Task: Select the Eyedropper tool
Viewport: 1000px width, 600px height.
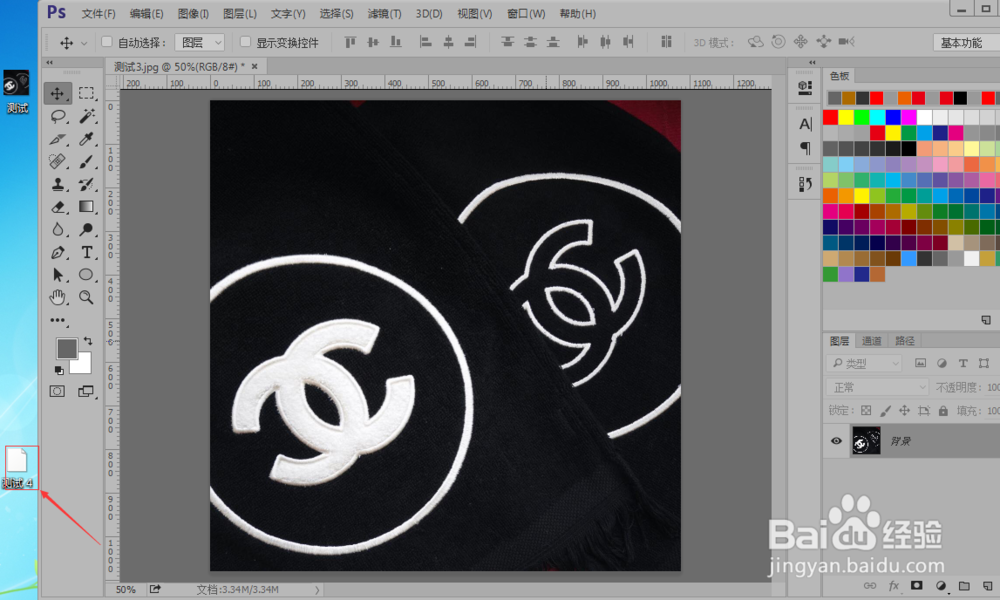Action: (x=86, y=139)
